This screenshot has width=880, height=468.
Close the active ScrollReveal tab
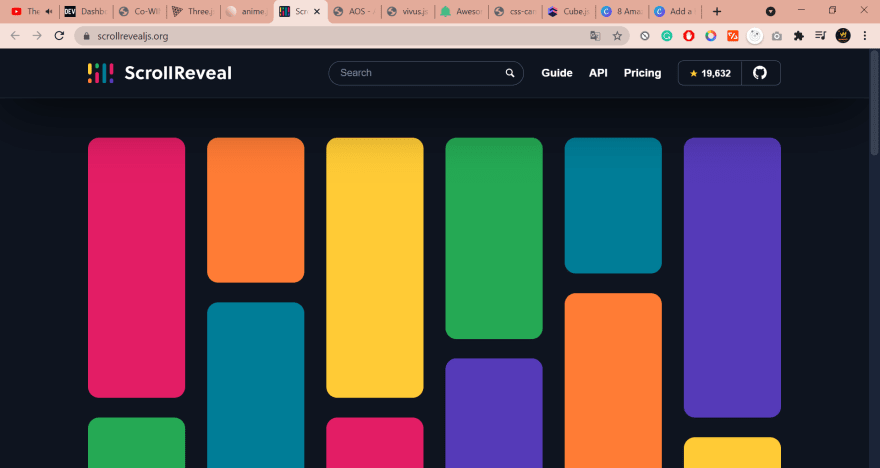pos(317,11)
